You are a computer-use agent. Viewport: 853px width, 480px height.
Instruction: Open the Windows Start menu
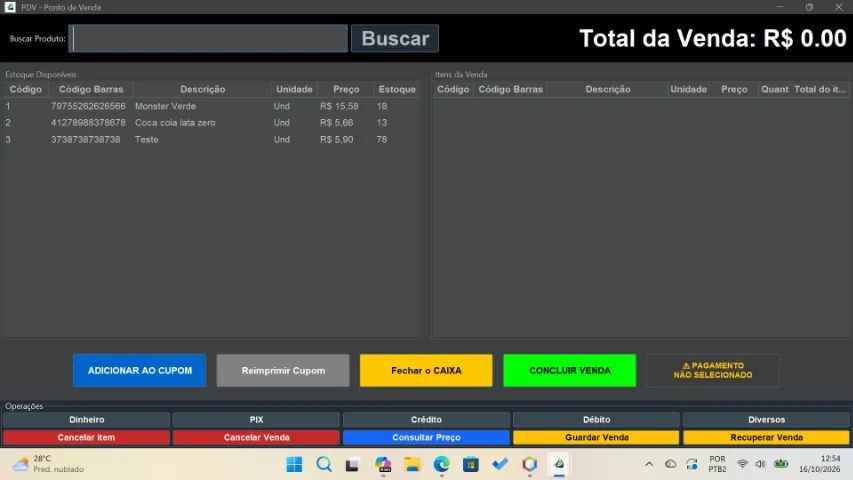click(294, 464)
